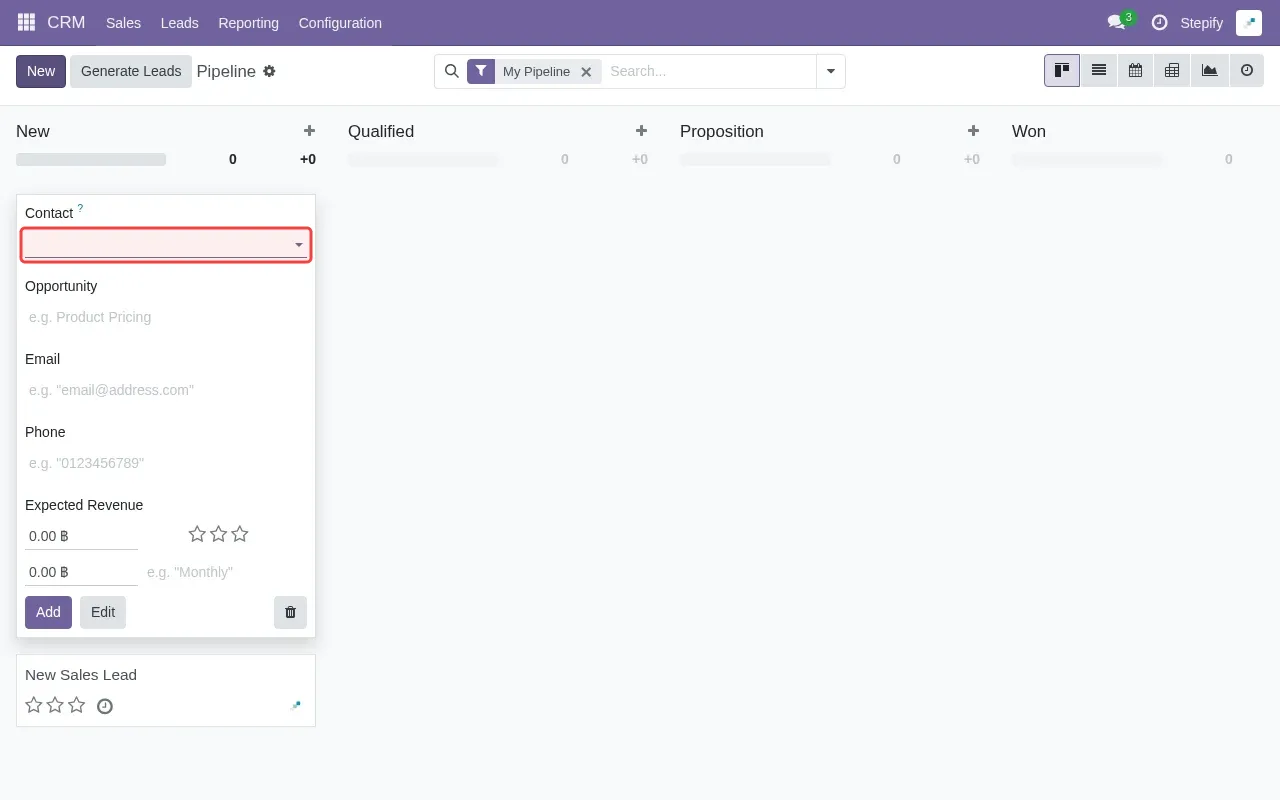
Task: Open the Pipeline settings gear
Action: coord(269,71)
